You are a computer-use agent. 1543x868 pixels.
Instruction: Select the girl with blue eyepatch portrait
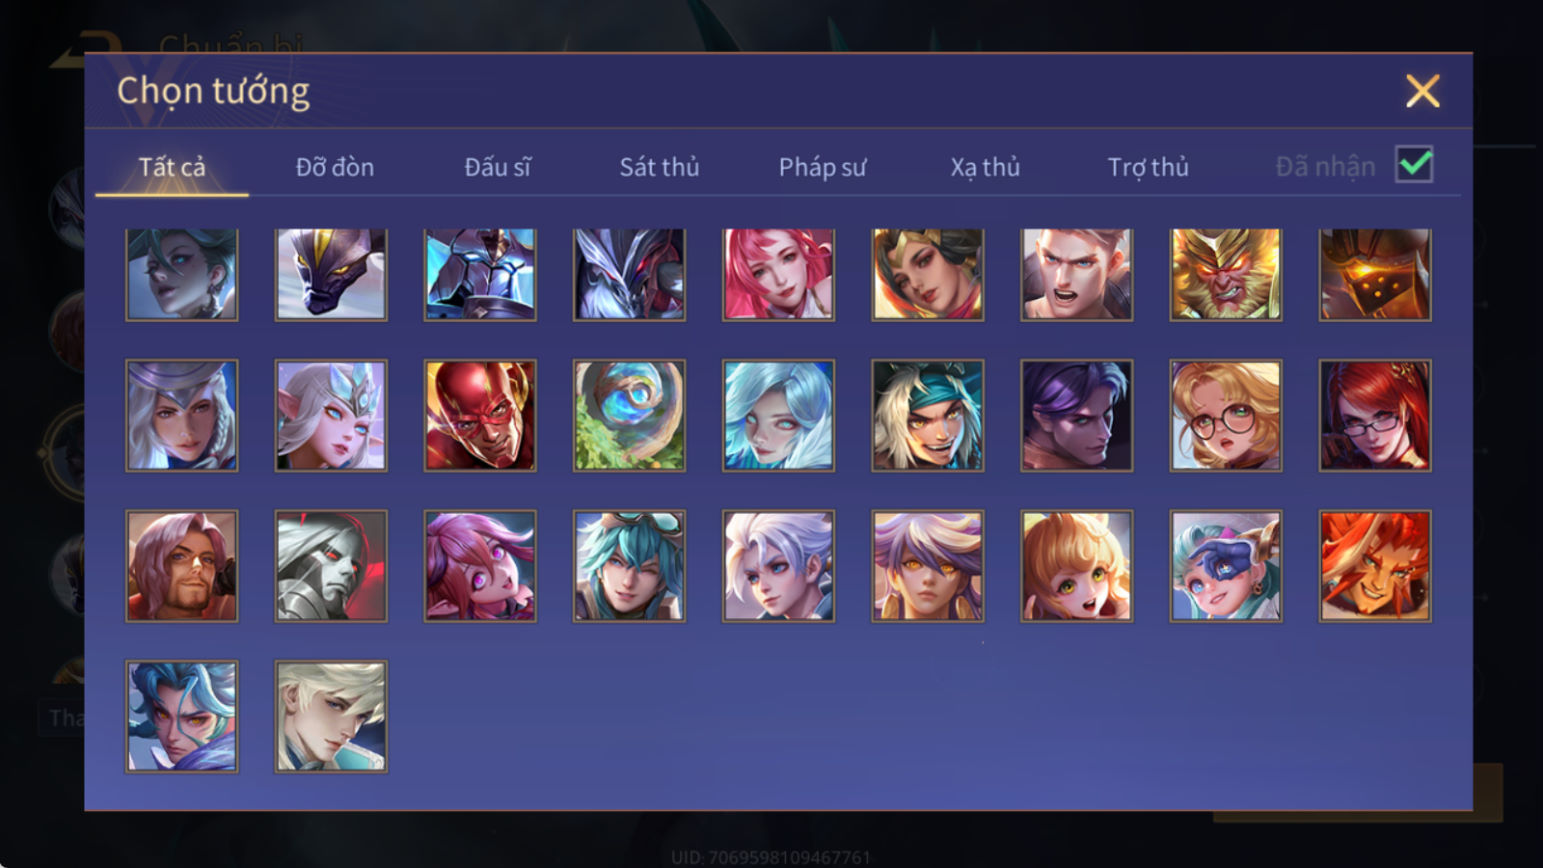[1225, 566]
